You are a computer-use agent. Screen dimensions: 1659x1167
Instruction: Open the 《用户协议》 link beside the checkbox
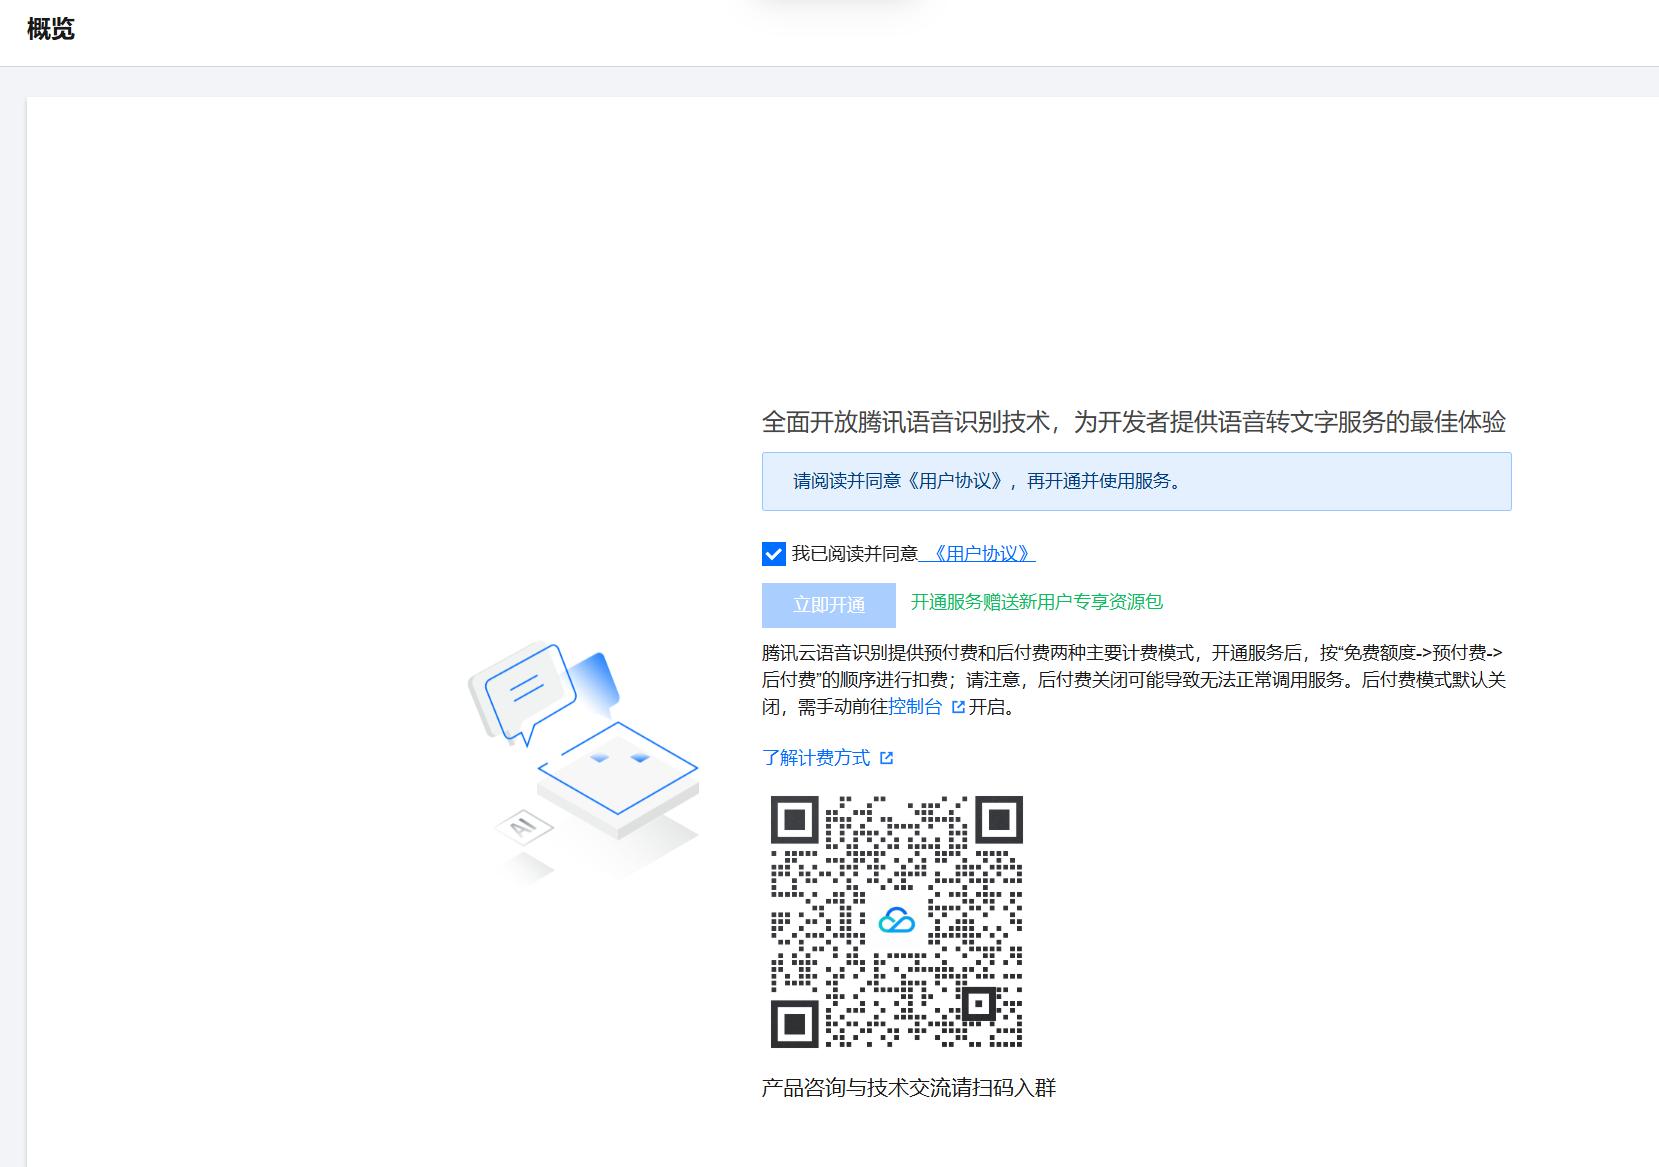[981, 554]
